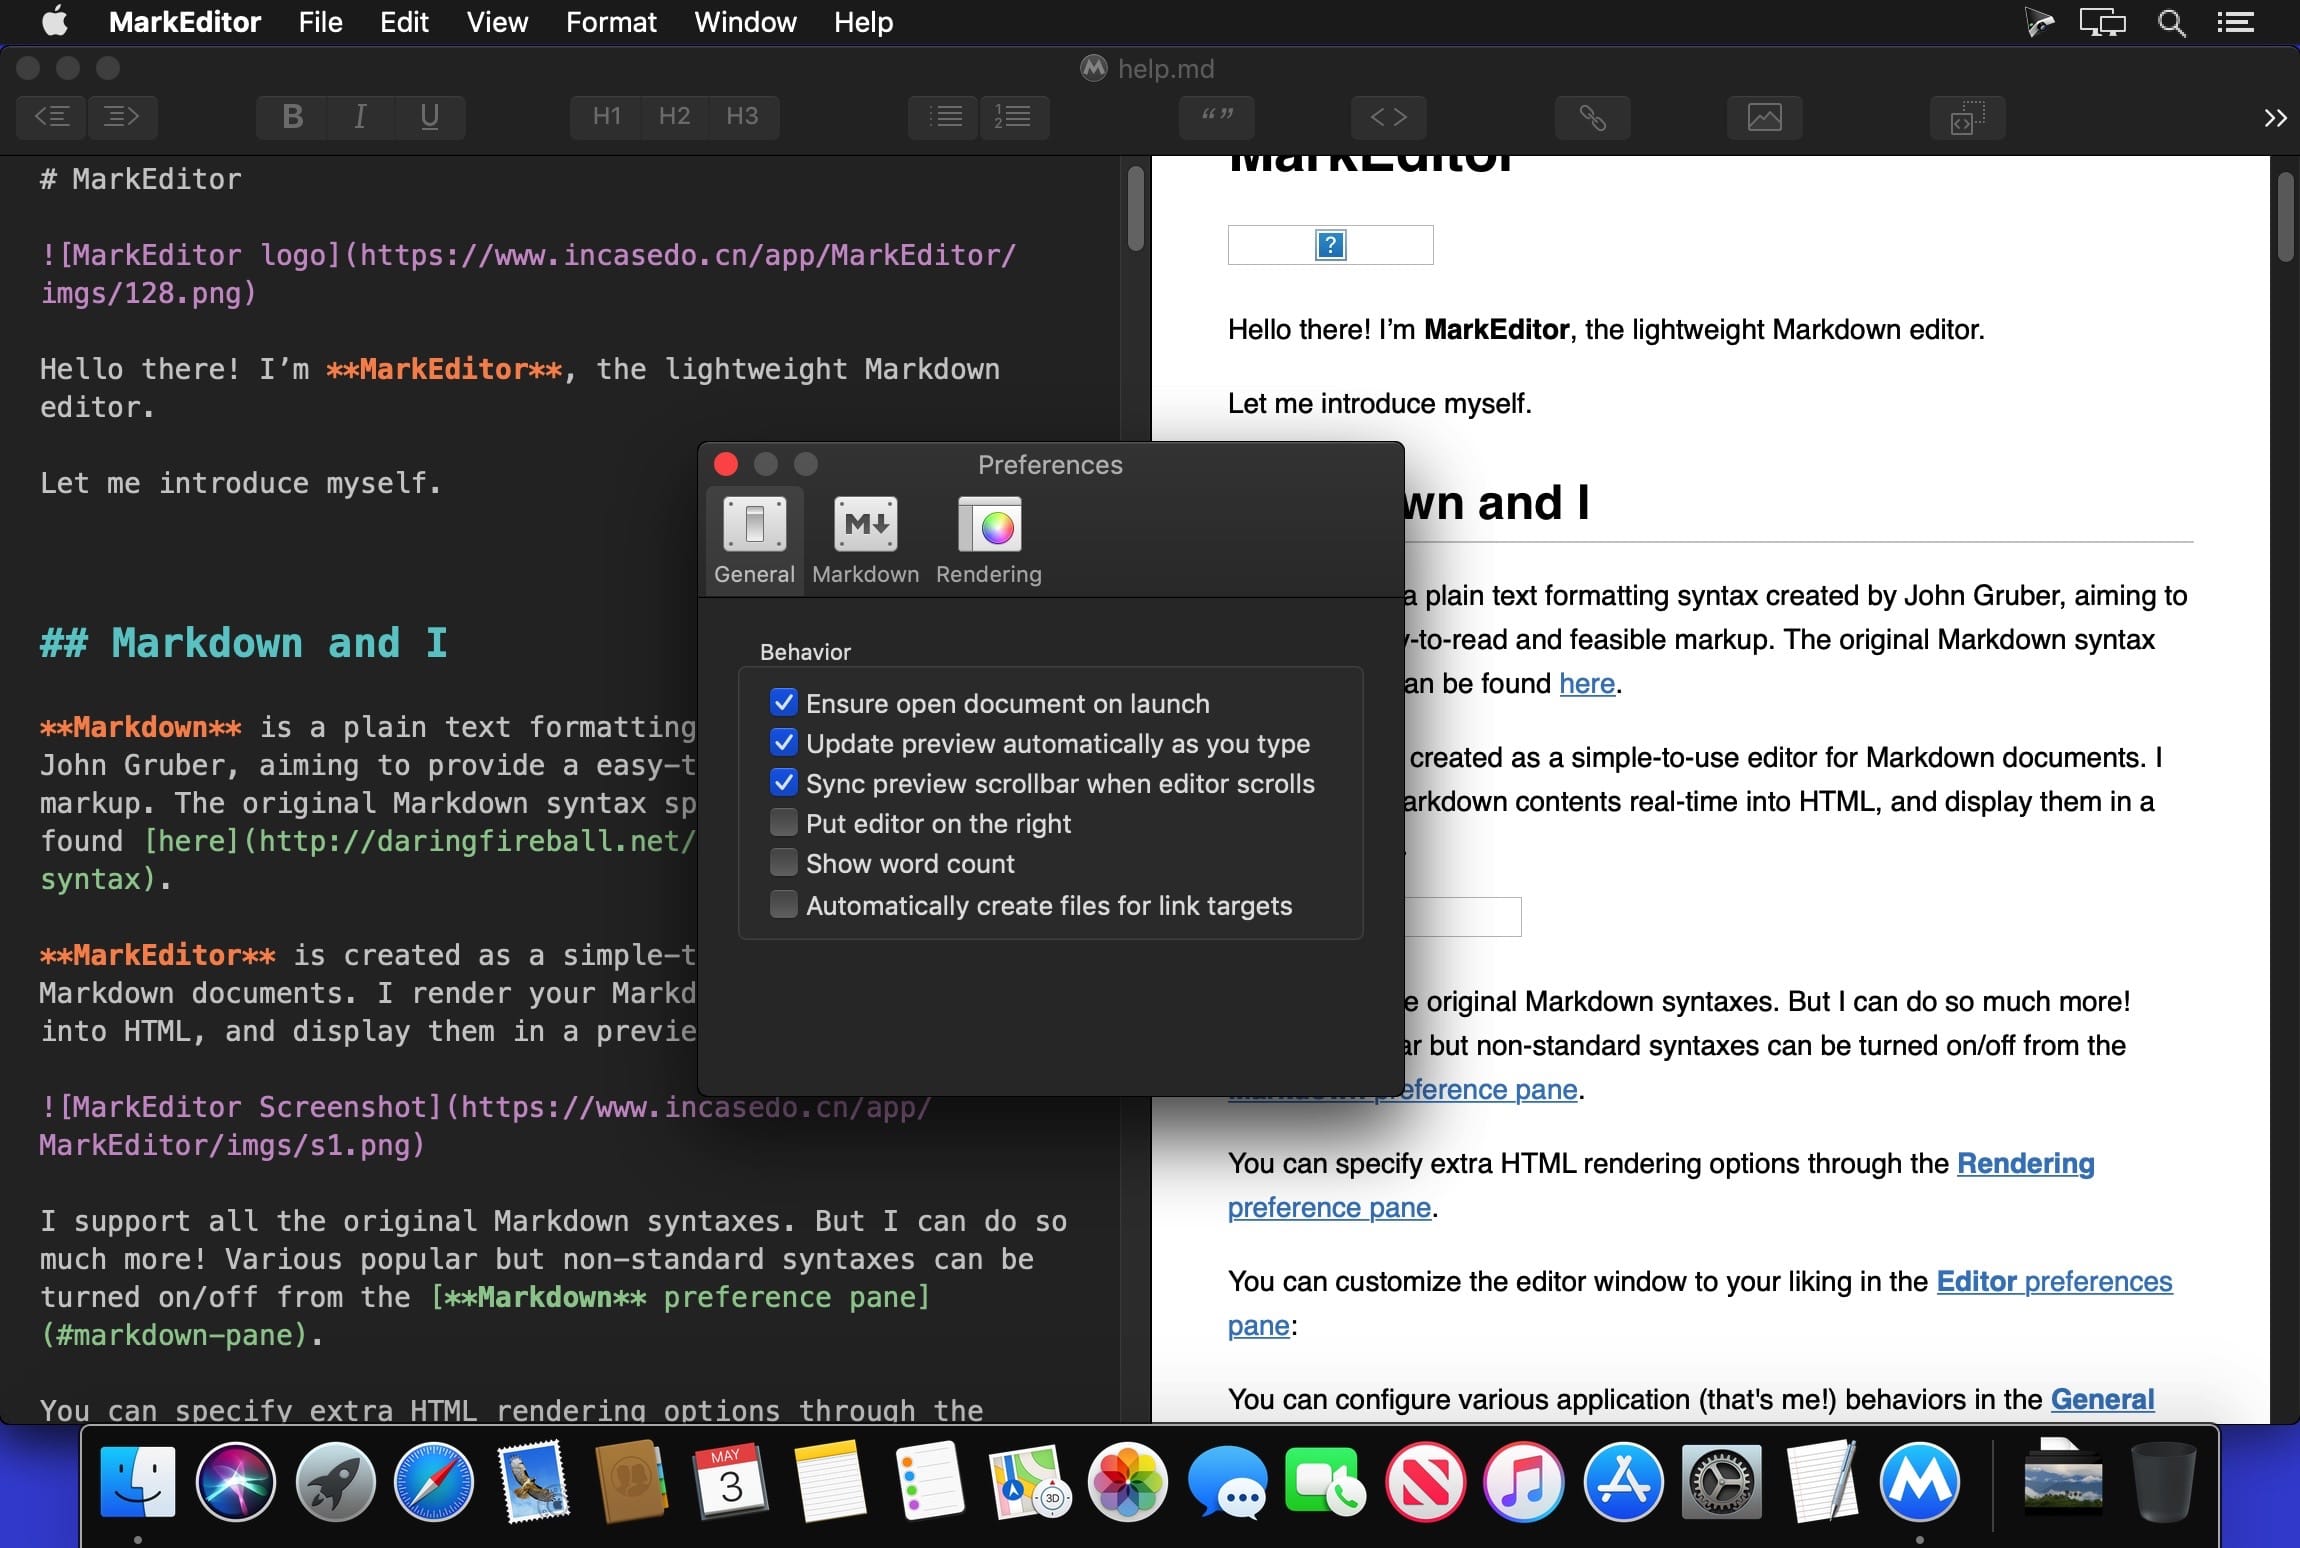Insert a numbered list
This screenshot has height=1548, width=2300.
pos(1014,117)
